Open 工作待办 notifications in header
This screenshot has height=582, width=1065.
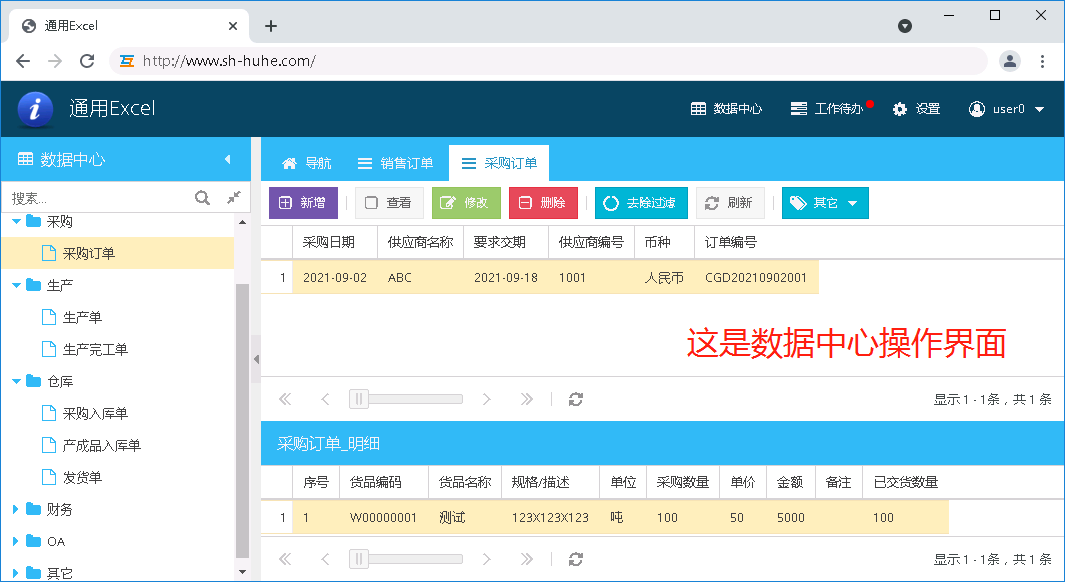(x=827, y=109)
